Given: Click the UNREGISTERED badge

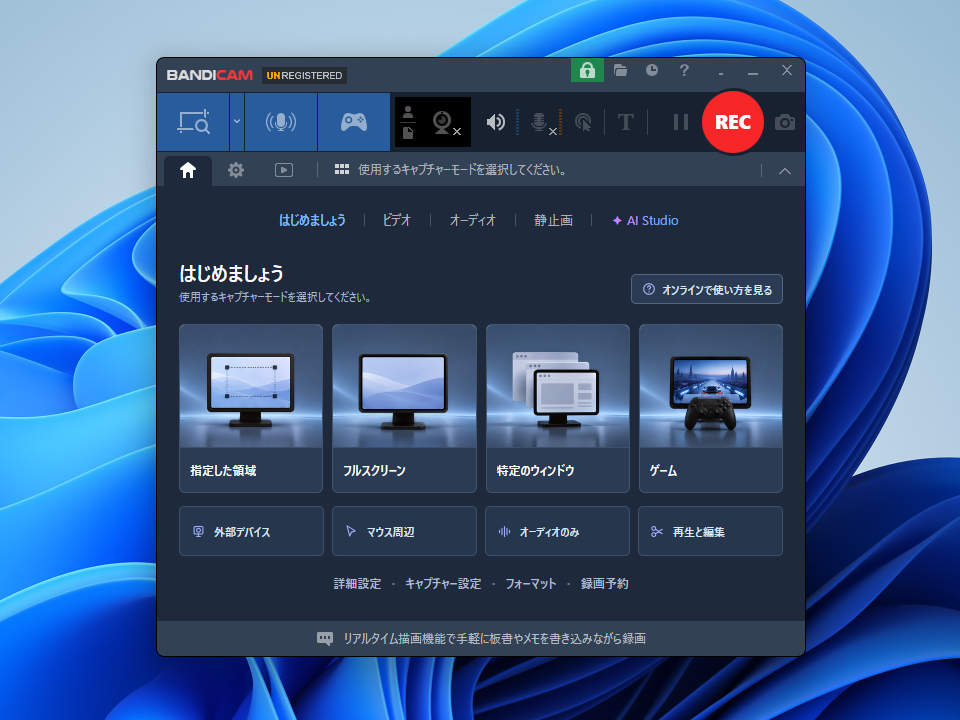Looking at the screenshot, I should point(304,75).
